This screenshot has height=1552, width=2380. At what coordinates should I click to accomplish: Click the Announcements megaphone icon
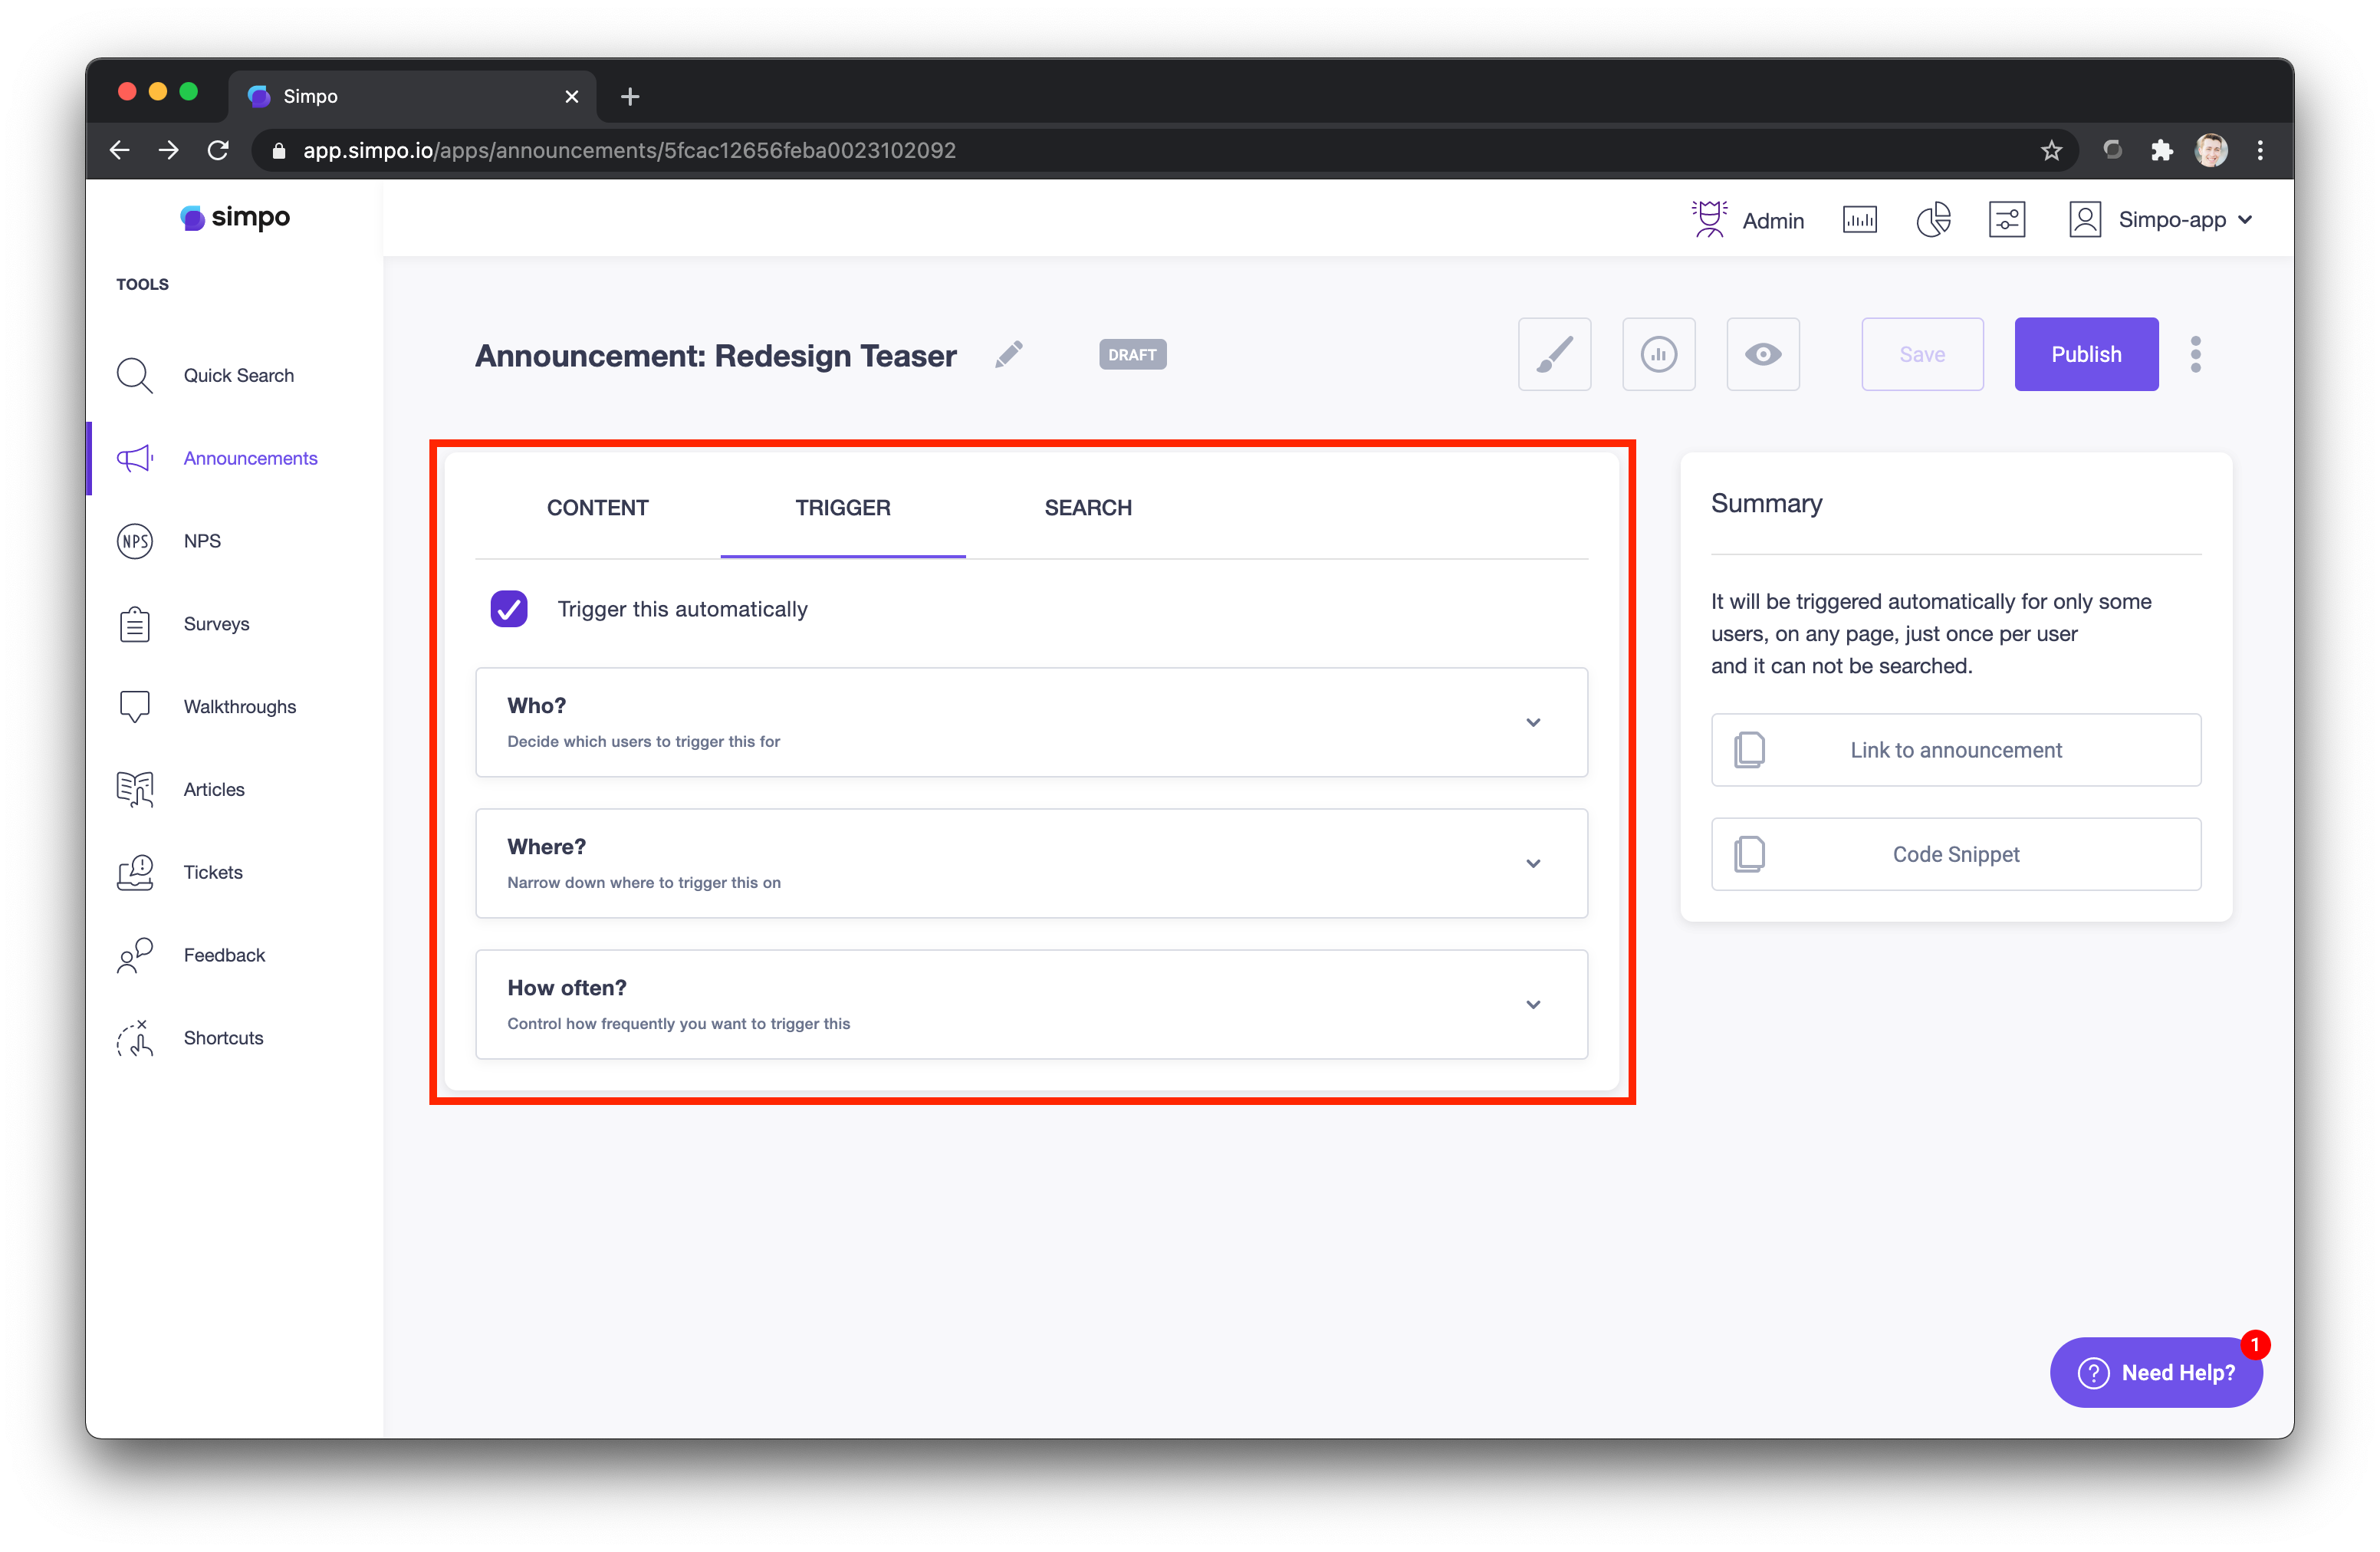(134, 458)
